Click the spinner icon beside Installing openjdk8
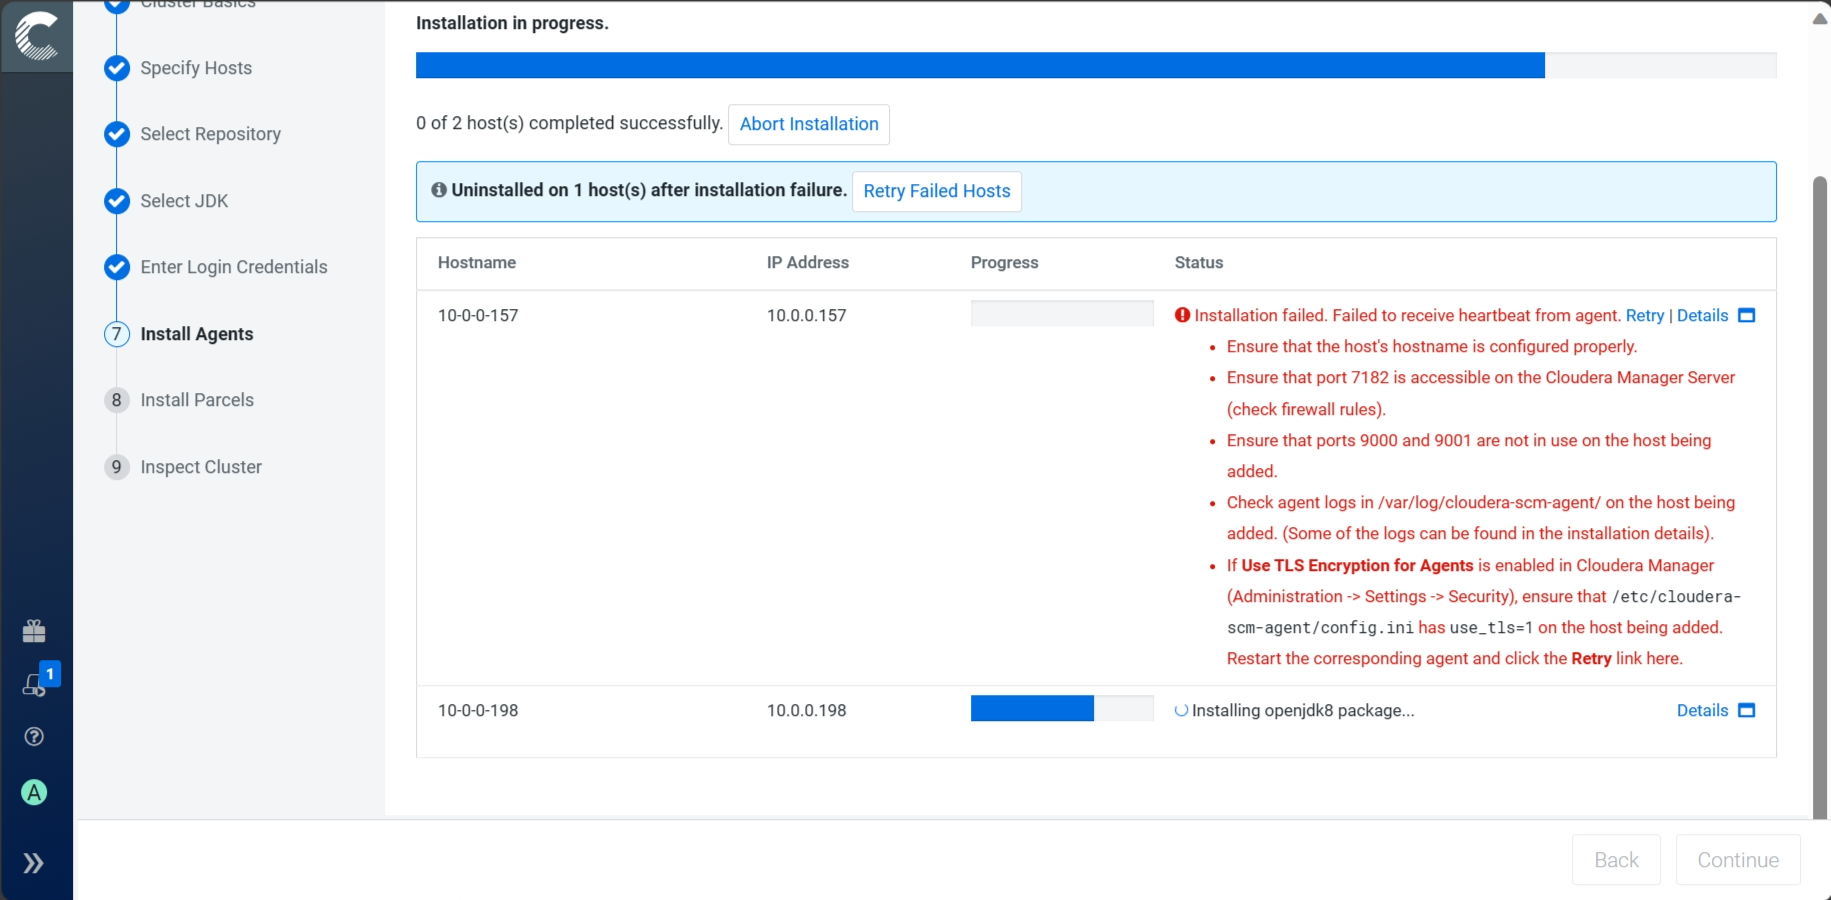Screen dimensions: 1831x900 [x=1181, y=710]
